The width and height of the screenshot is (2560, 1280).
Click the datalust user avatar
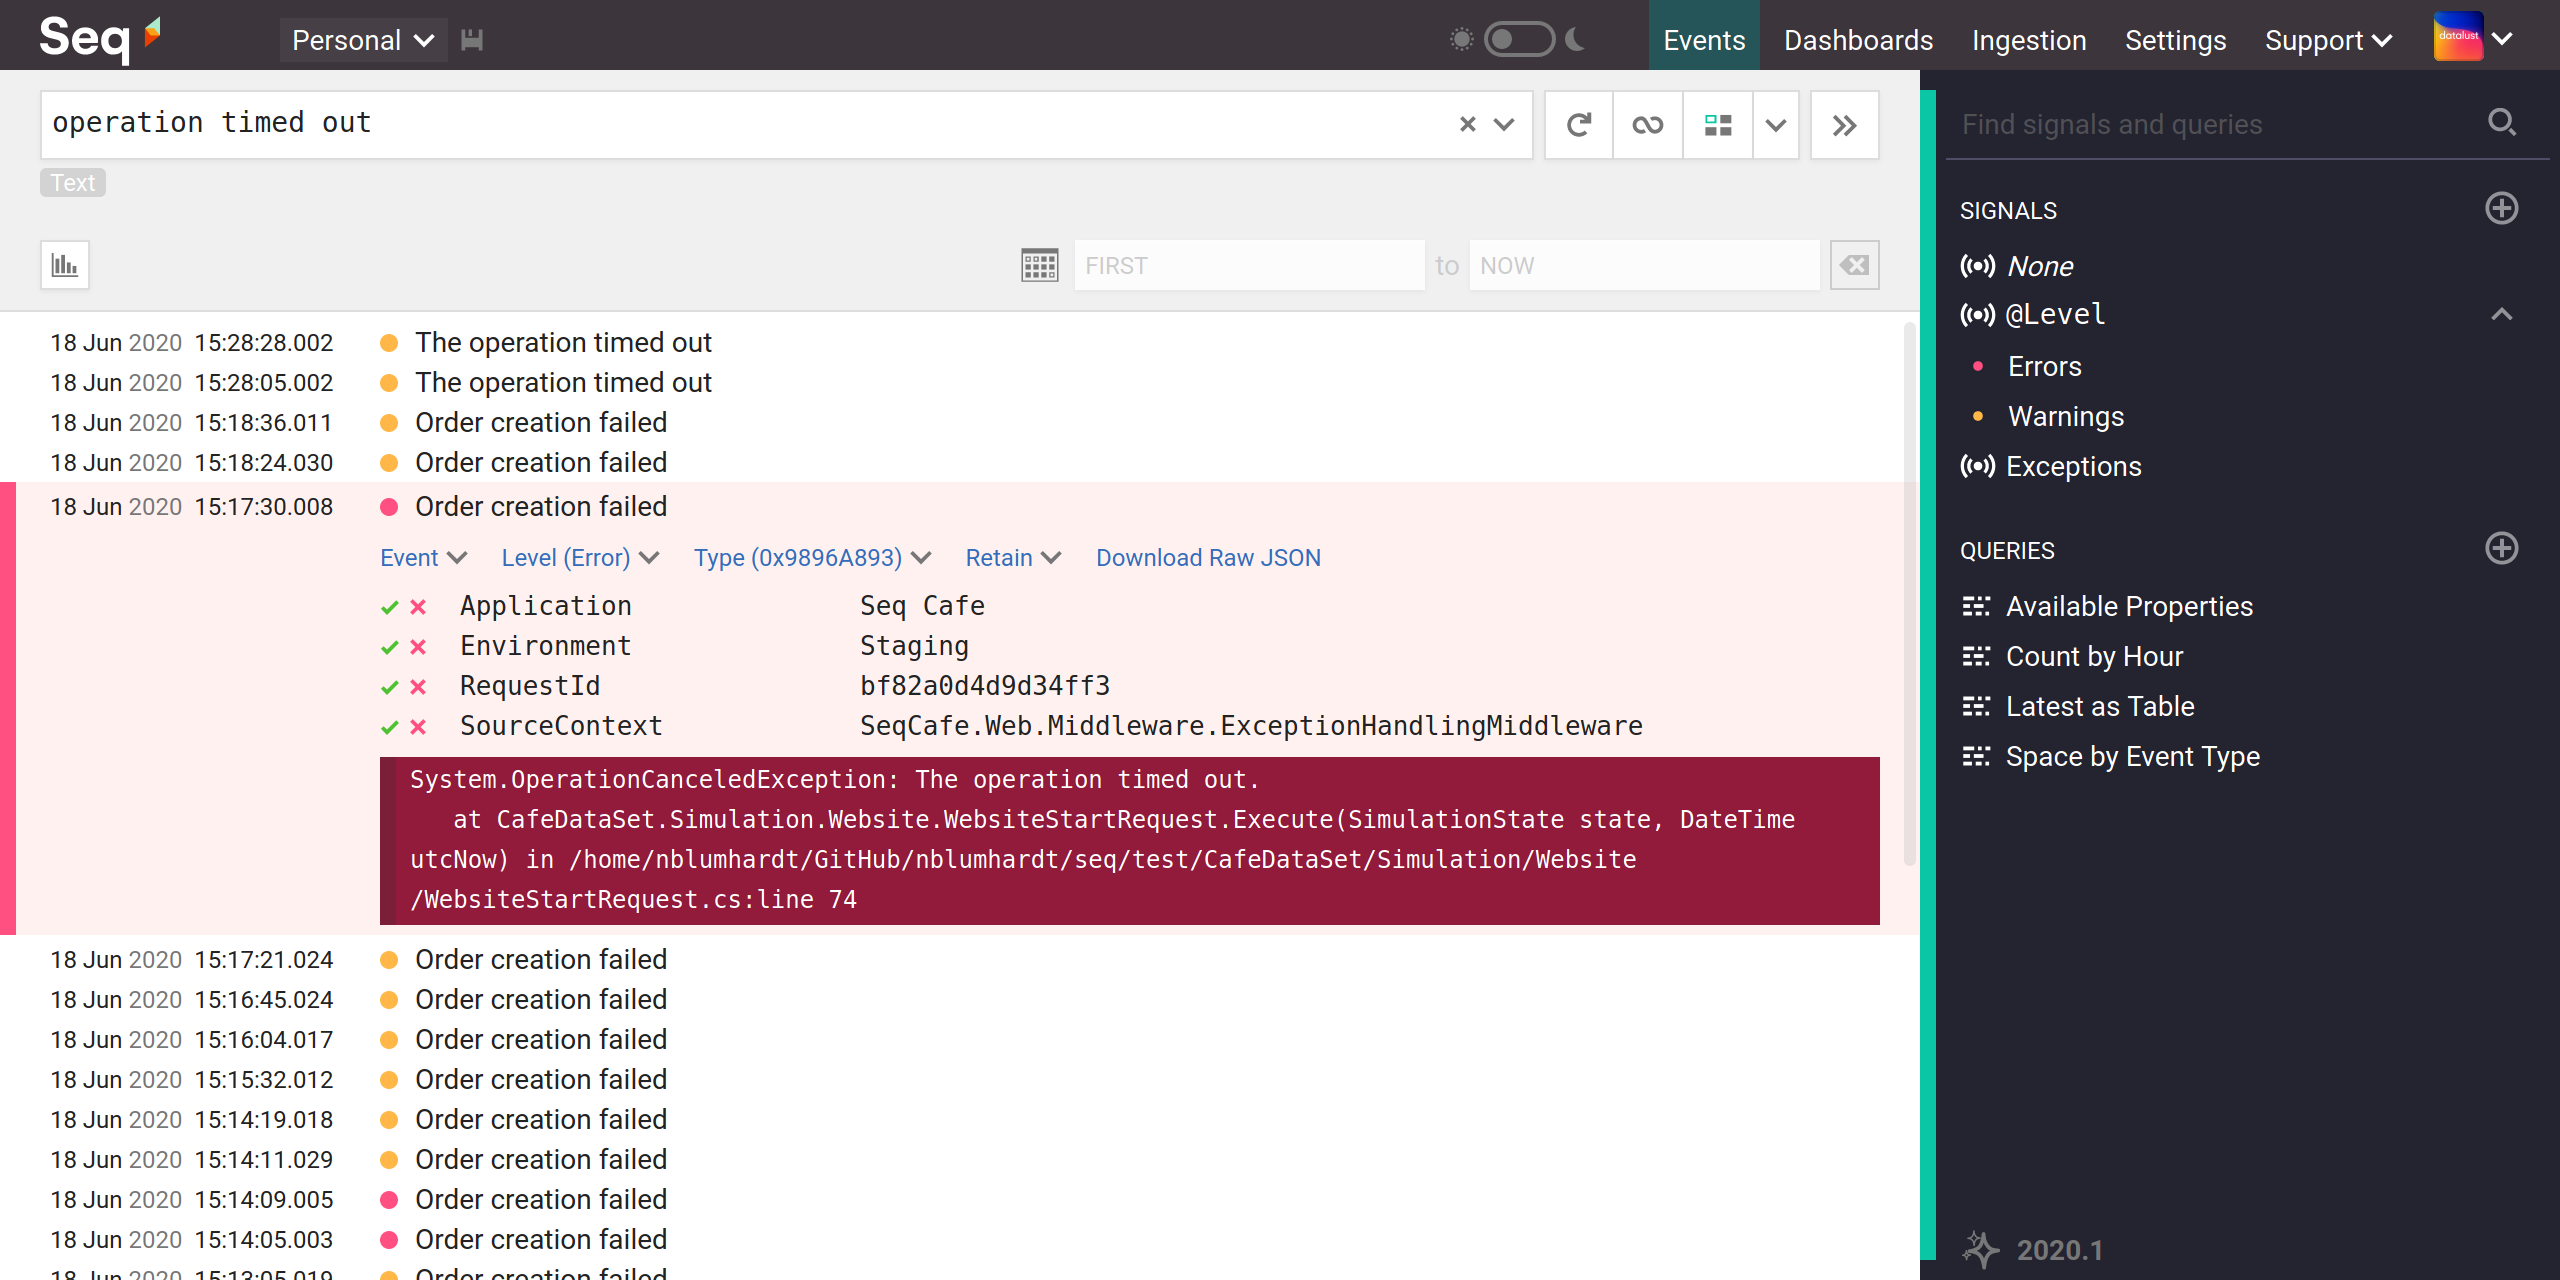2458,37
